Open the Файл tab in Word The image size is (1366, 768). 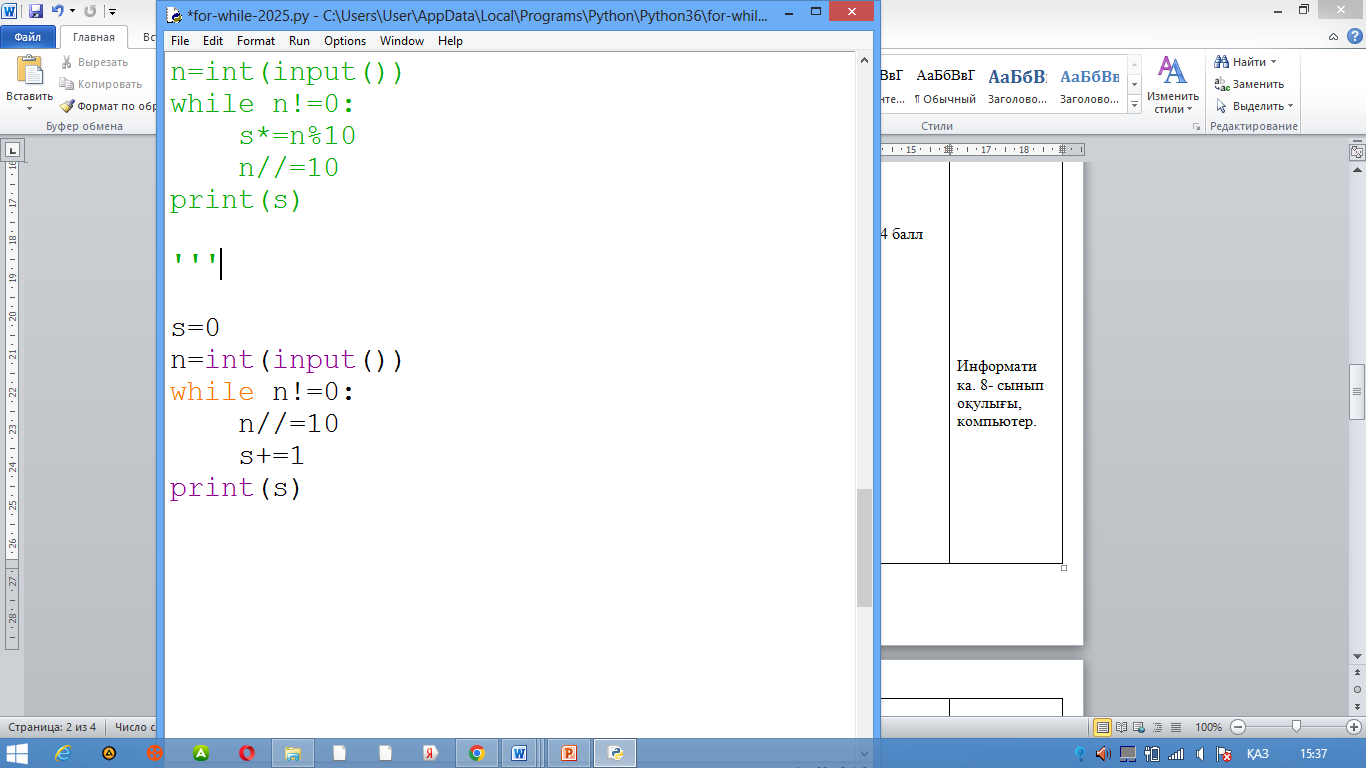click(x=27, y=37)
